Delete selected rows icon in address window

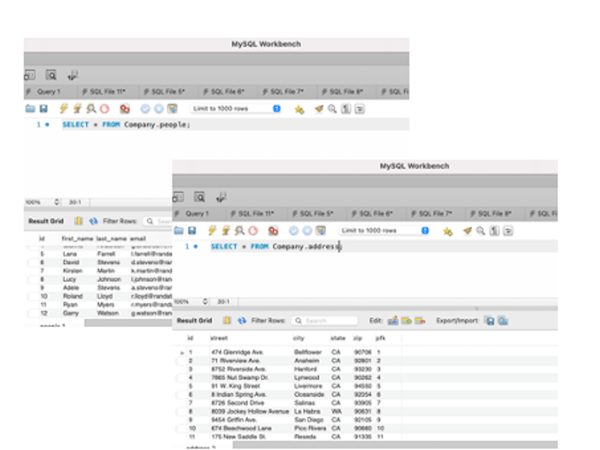(420, 321)
